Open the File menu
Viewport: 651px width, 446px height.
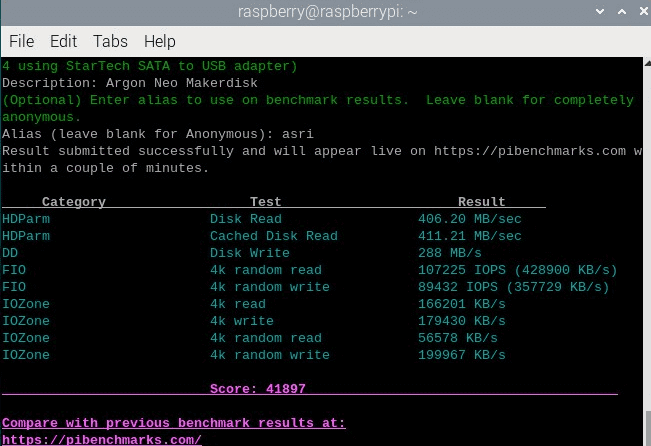click(x=21, y=41)
